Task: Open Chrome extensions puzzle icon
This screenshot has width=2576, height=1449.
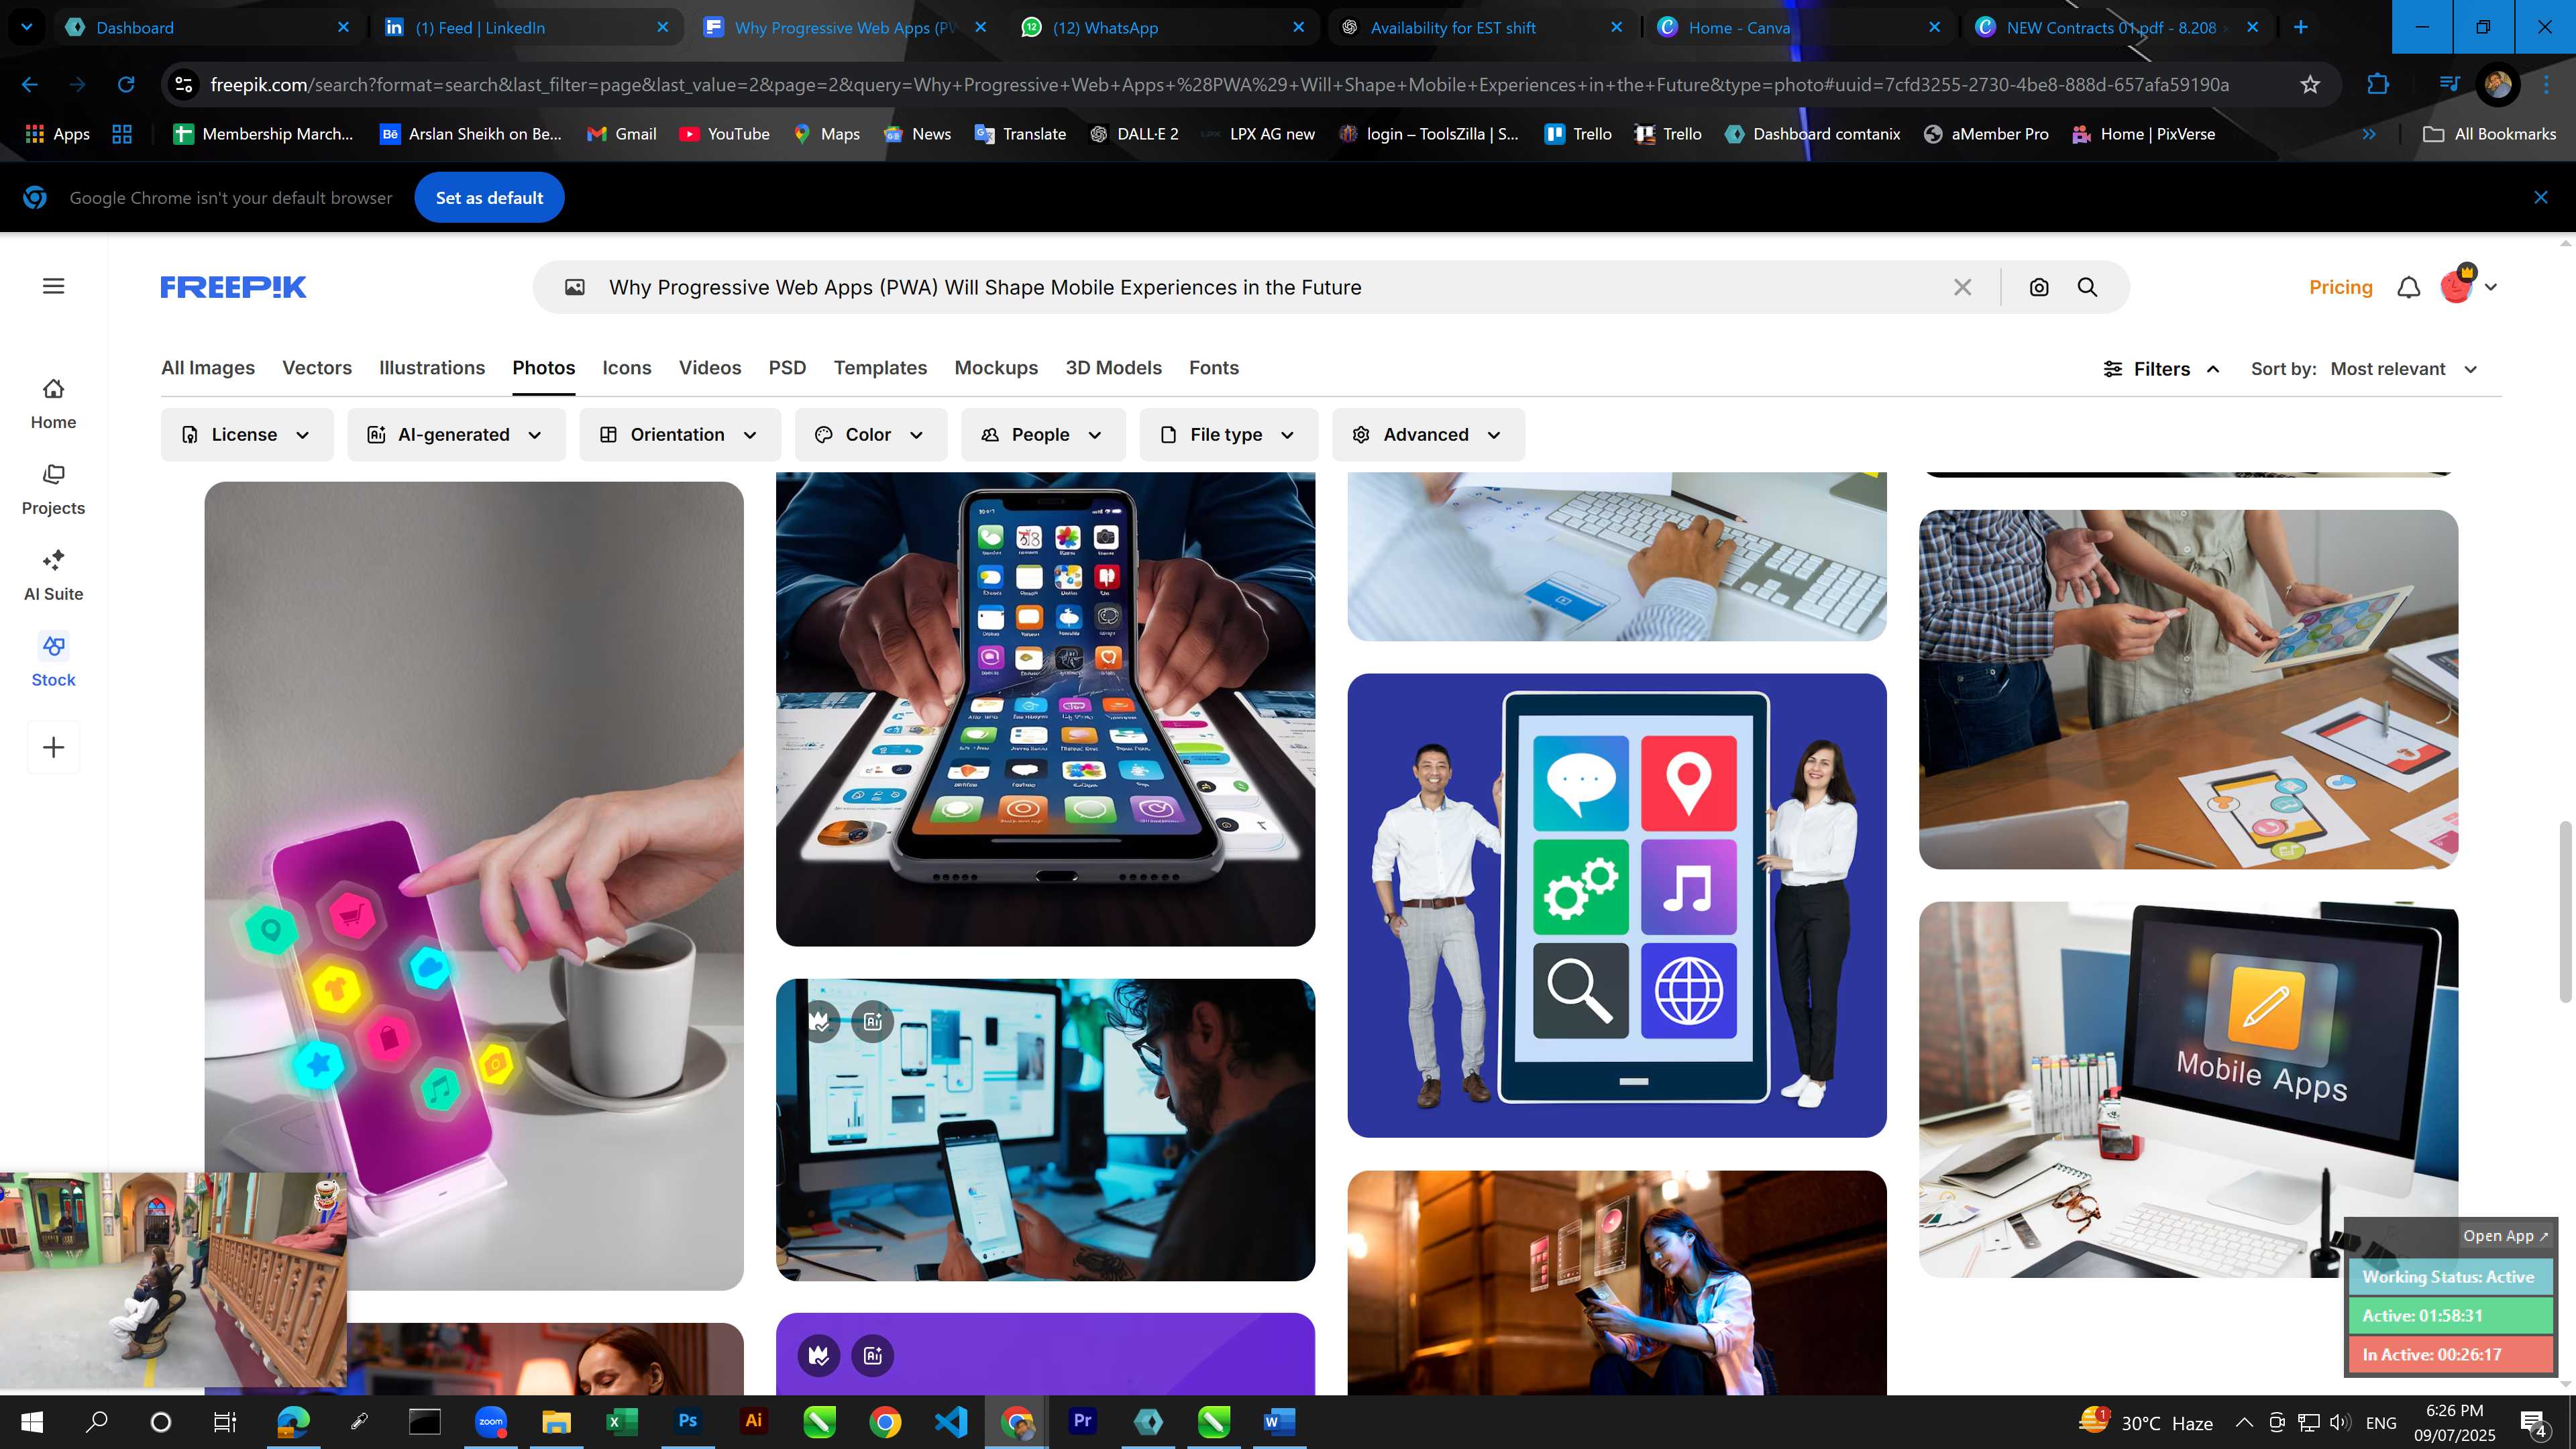Action: 2378,85
